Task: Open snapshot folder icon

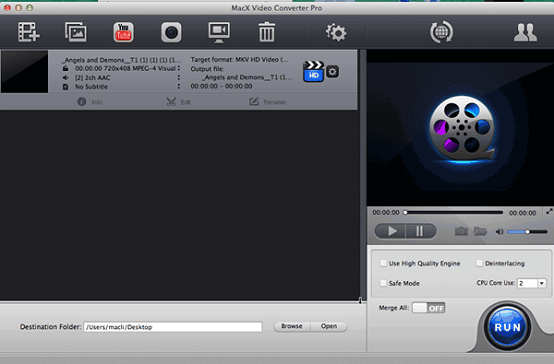Action: pos(480,231)
